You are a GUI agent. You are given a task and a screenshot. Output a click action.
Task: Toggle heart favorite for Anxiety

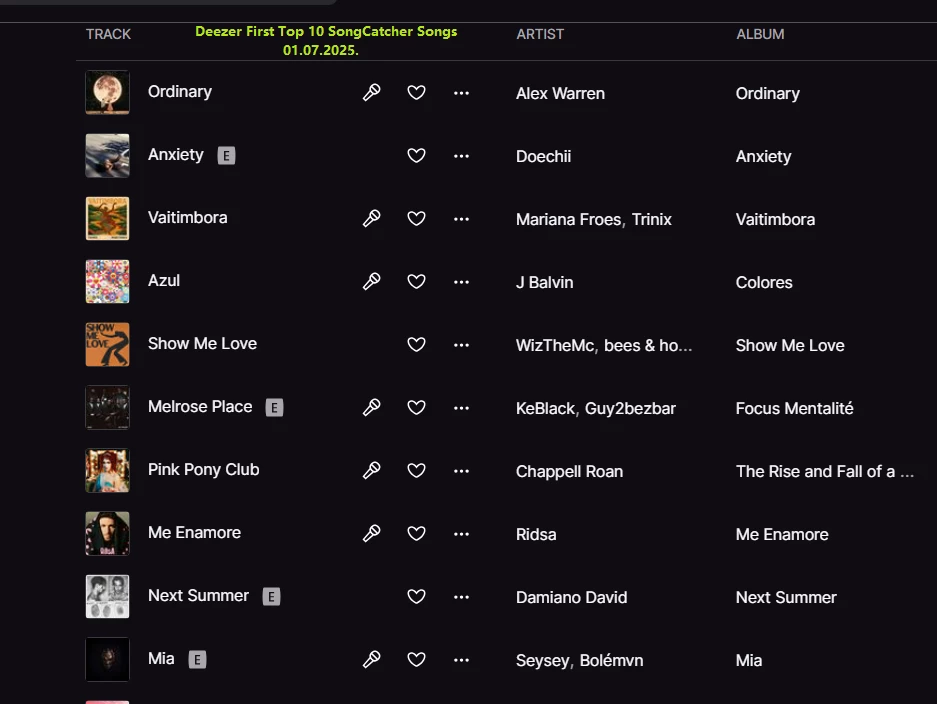tap(417, 156)
